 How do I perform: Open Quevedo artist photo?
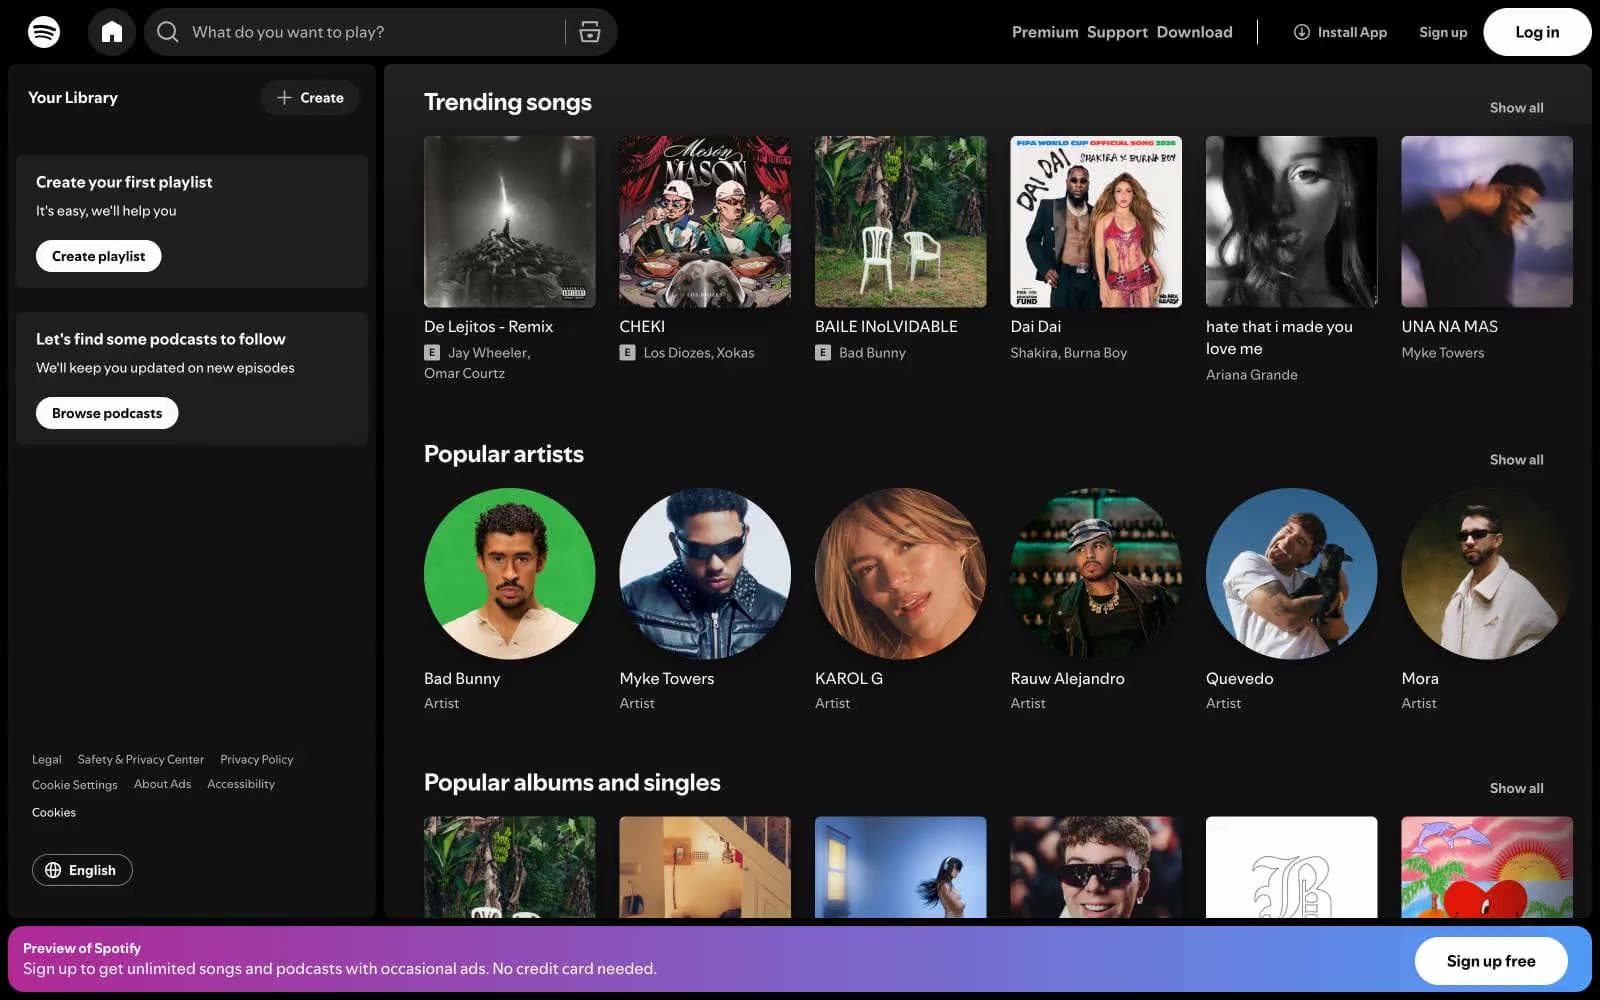1291,574
